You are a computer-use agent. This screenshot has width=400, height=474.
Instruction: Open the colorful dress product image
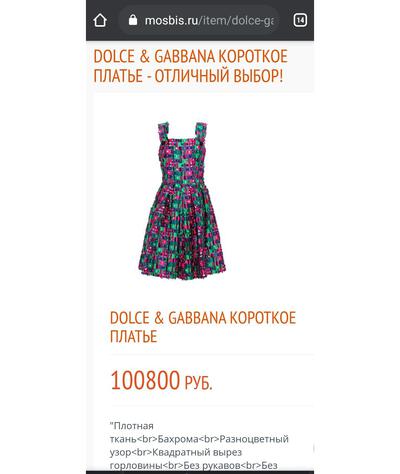[x=183, y=201]
